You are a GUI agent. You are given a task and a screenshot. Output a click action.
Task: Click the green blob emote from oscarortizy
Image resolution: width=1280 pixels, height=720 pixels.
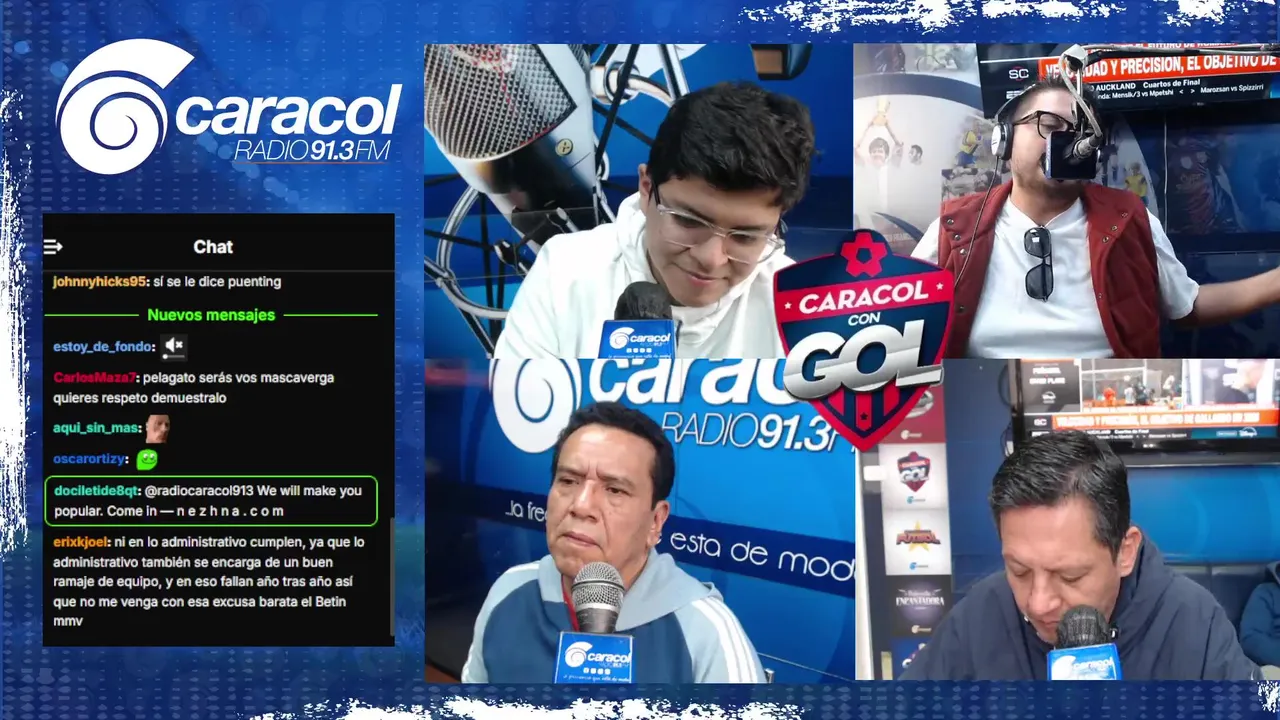(147, 460)
